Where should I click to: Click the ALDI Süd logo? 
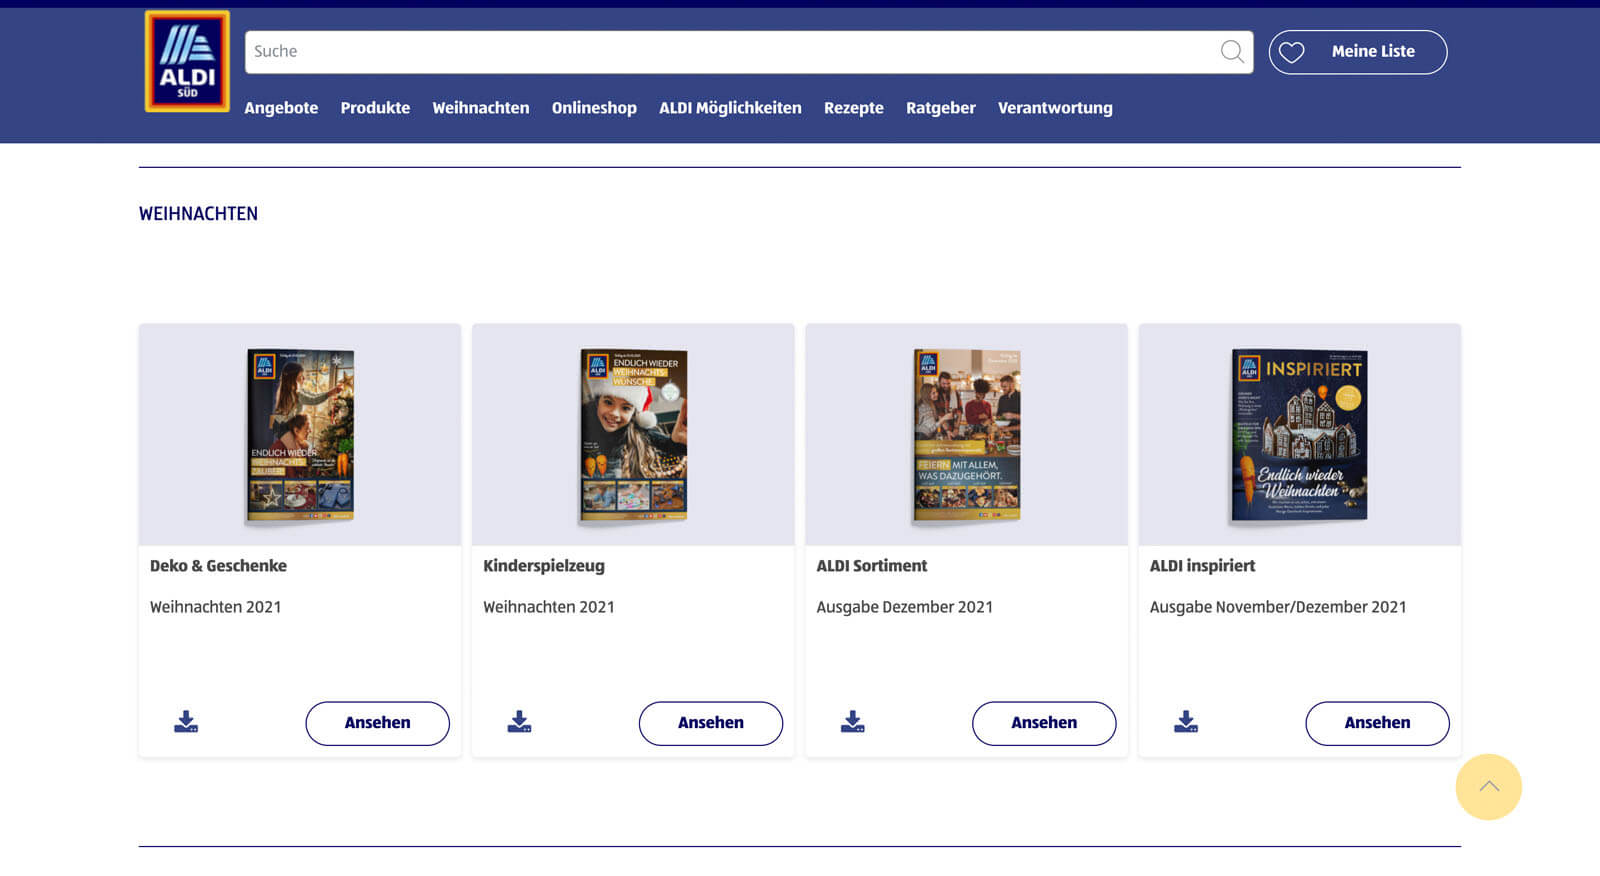tap(187, 61)
